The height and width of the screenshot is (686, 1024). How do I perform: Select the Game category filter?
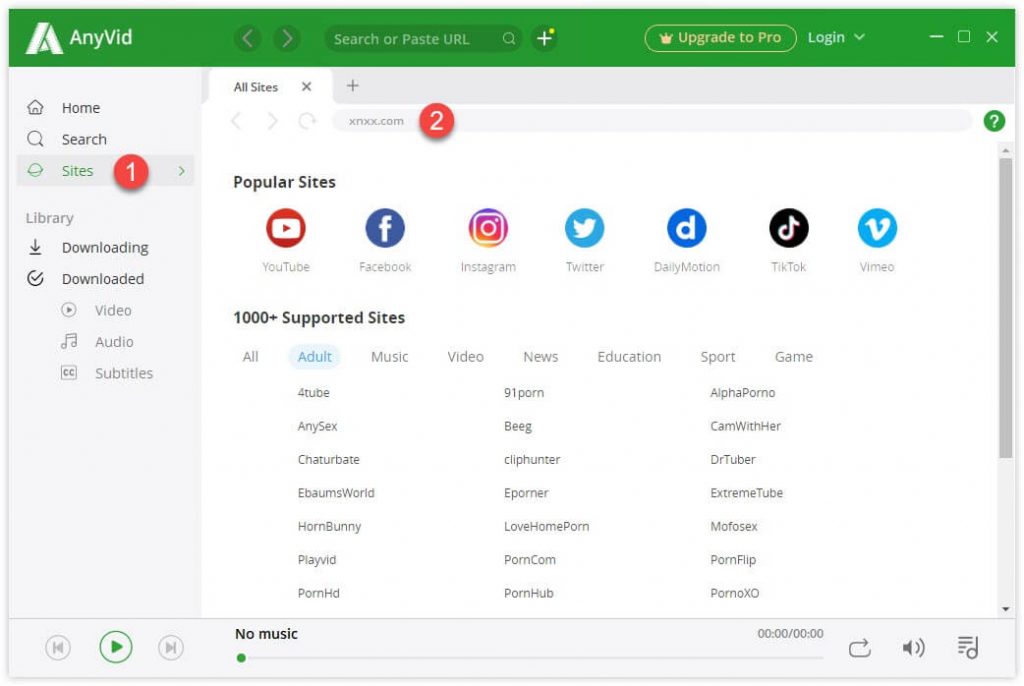coord(793,357)
